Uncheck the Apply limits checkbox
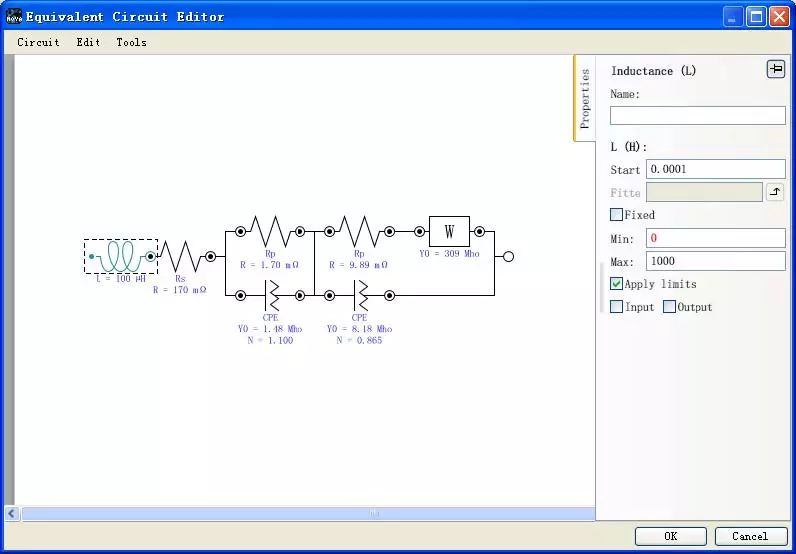The height and width of the screenshot is (554, 796). click(x=616, y=283)
